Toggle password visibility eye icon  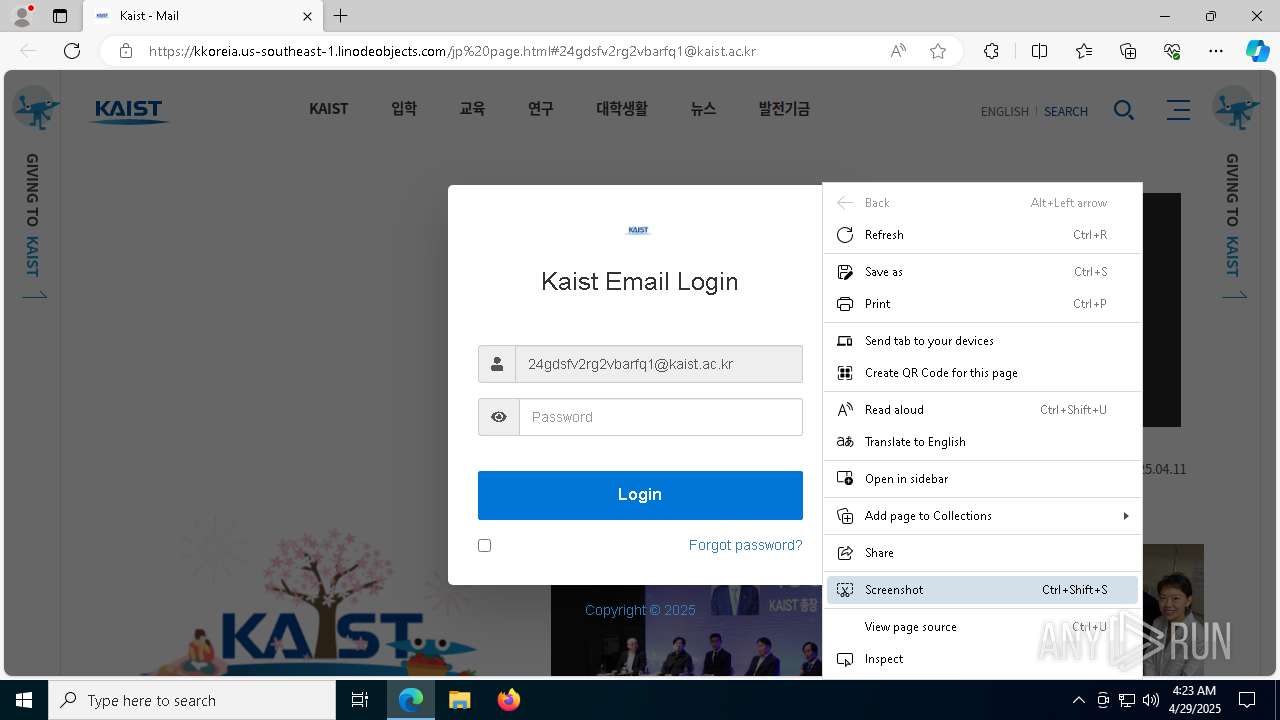498,417
